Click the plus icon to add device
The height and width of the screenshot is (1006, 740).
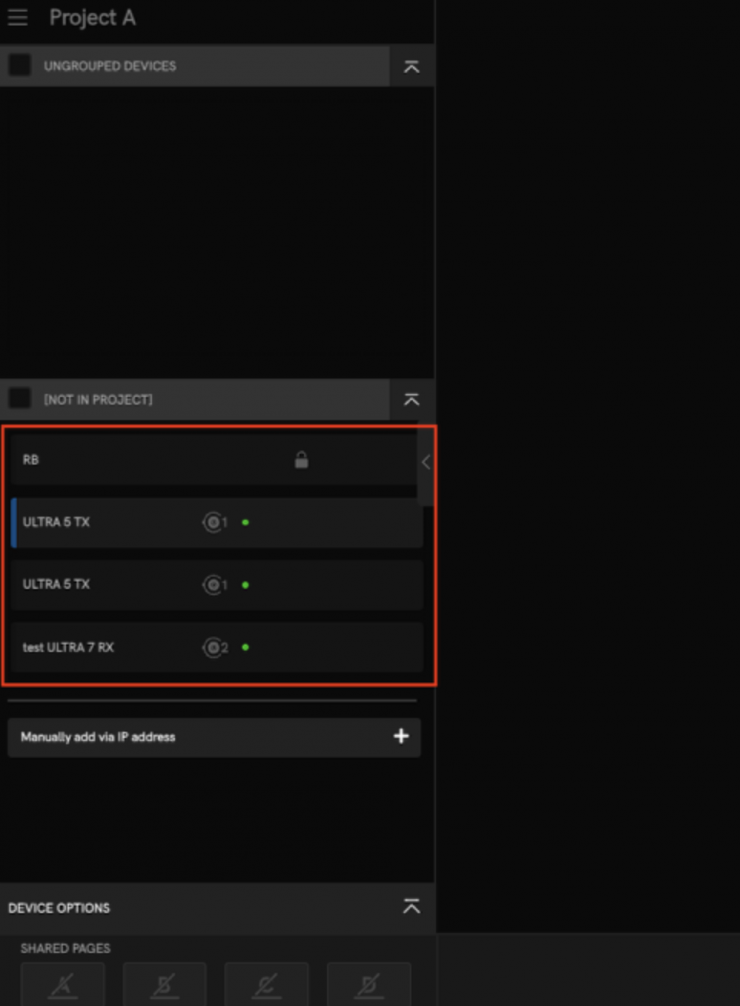(x=401, y=737)
